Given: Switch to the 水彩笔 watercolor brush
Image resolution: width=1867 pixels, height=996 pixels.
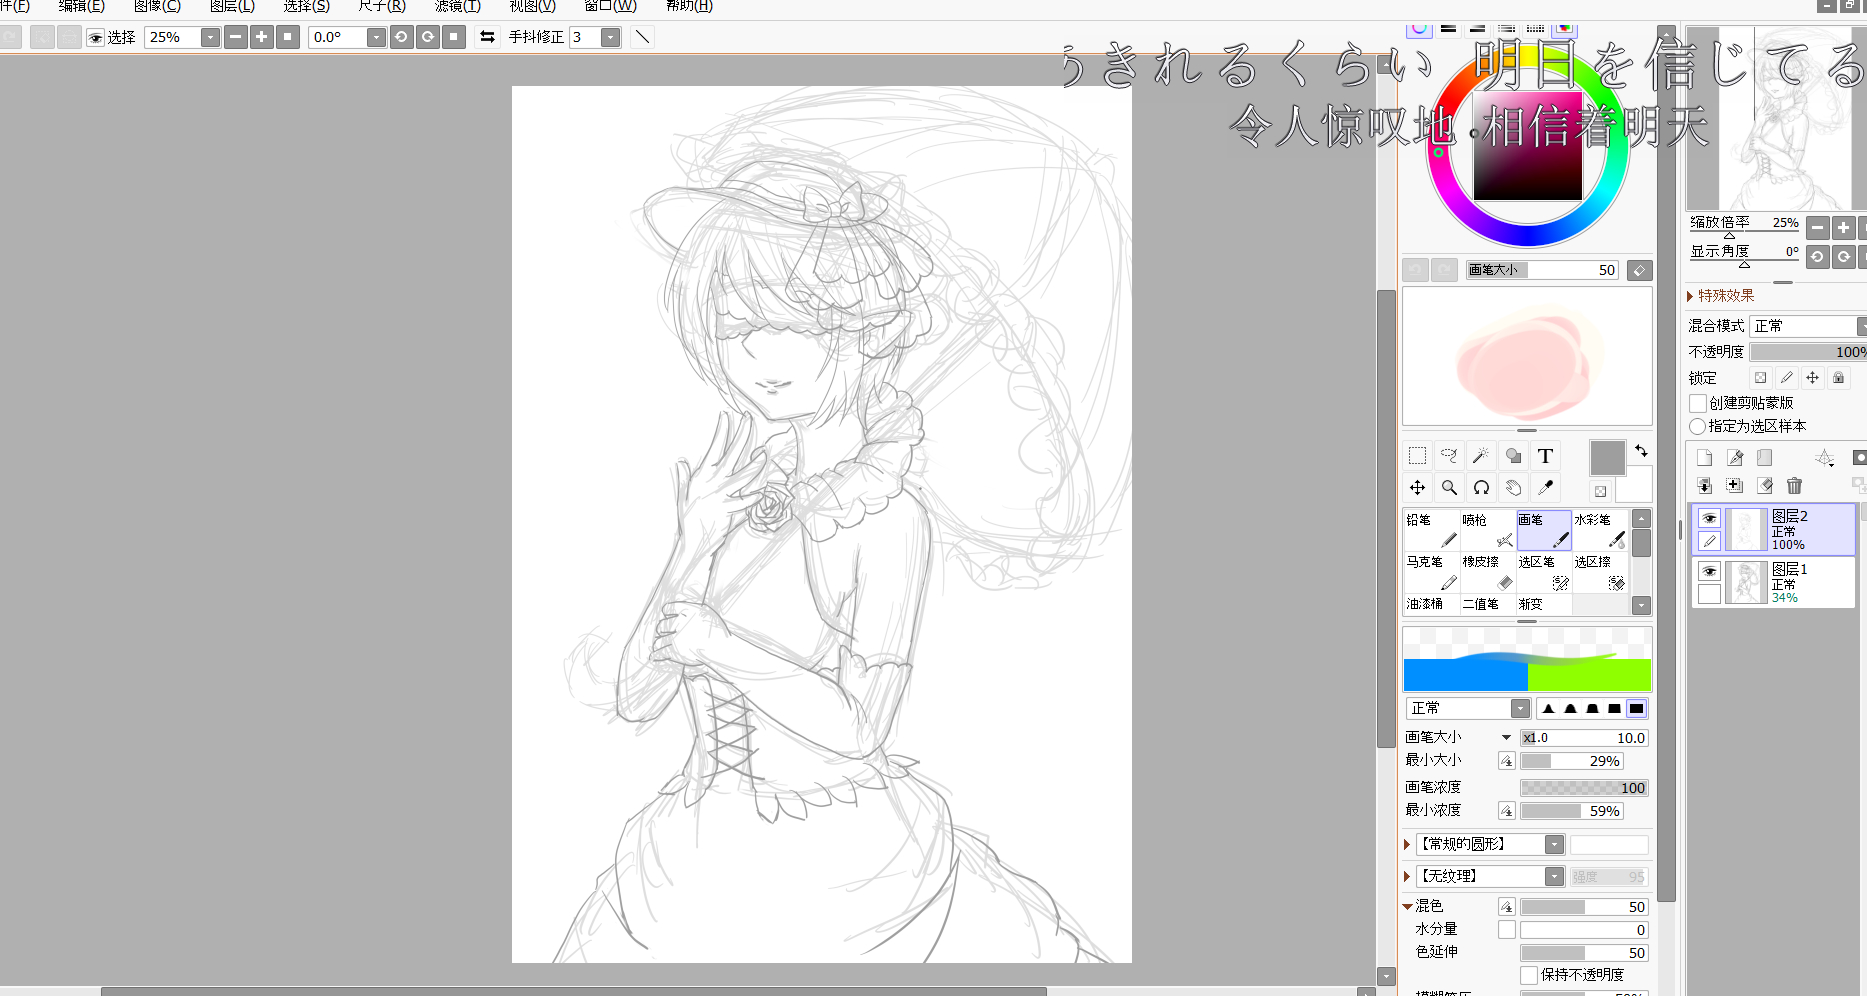Looking at the screenshot, I should (1600, 530).
